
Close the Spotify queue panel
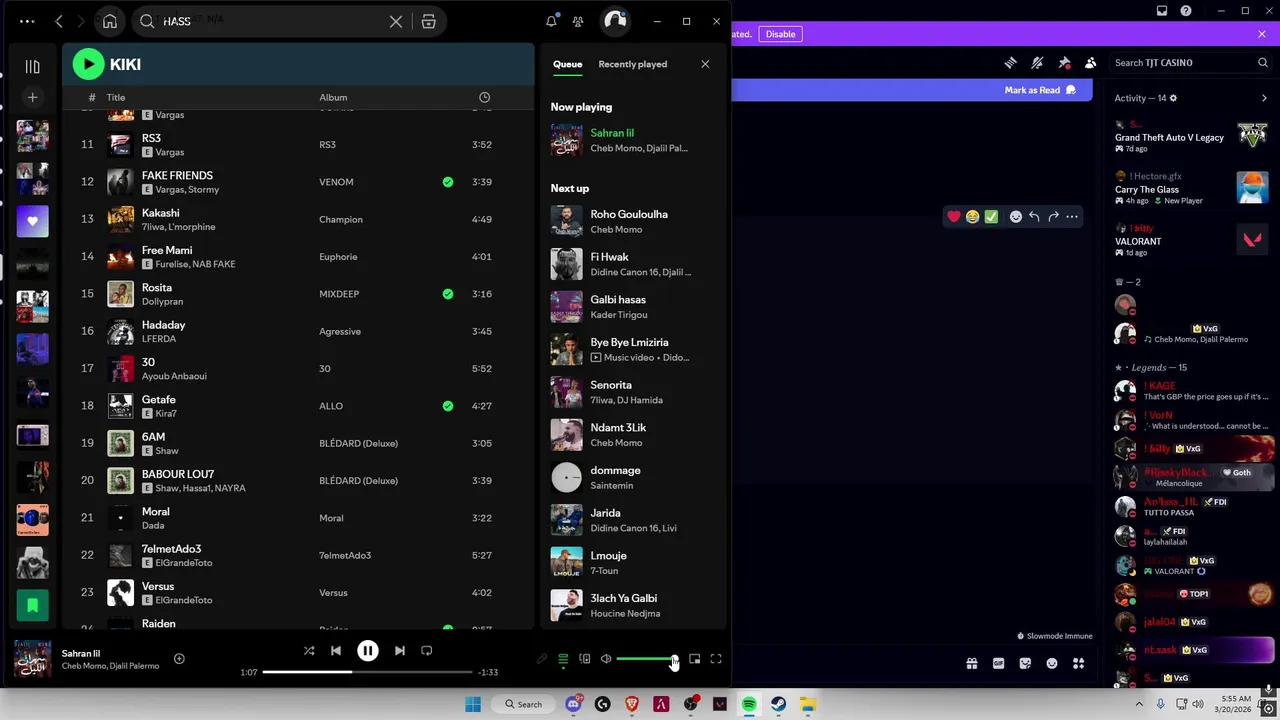click(x=705, y=64)
